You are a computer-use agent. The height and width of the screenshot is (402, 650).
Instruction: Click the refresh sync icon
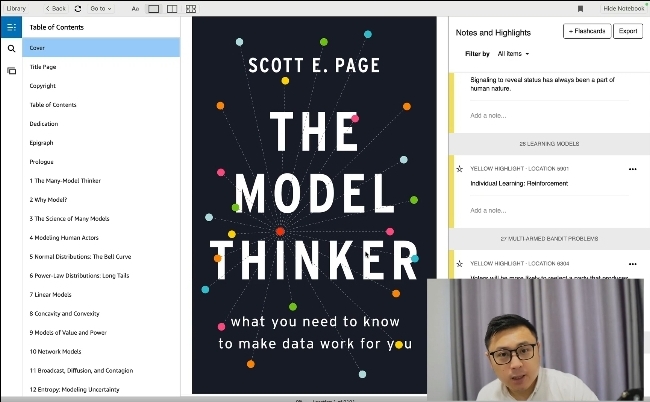[x=78, y=8]
